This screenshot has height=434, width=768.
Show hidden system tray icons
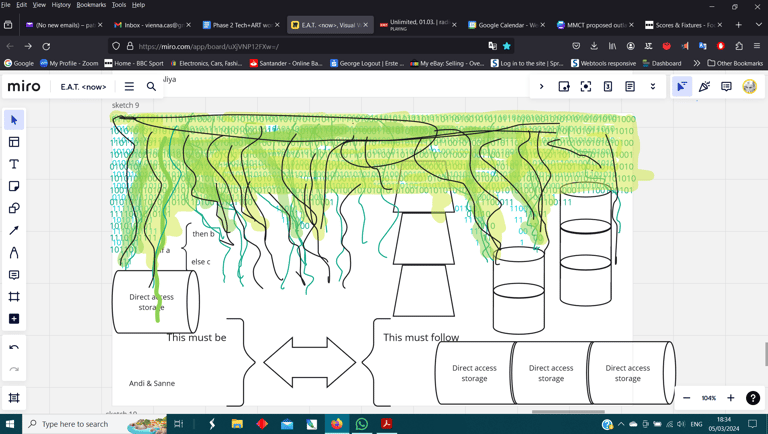pos(621,424)
